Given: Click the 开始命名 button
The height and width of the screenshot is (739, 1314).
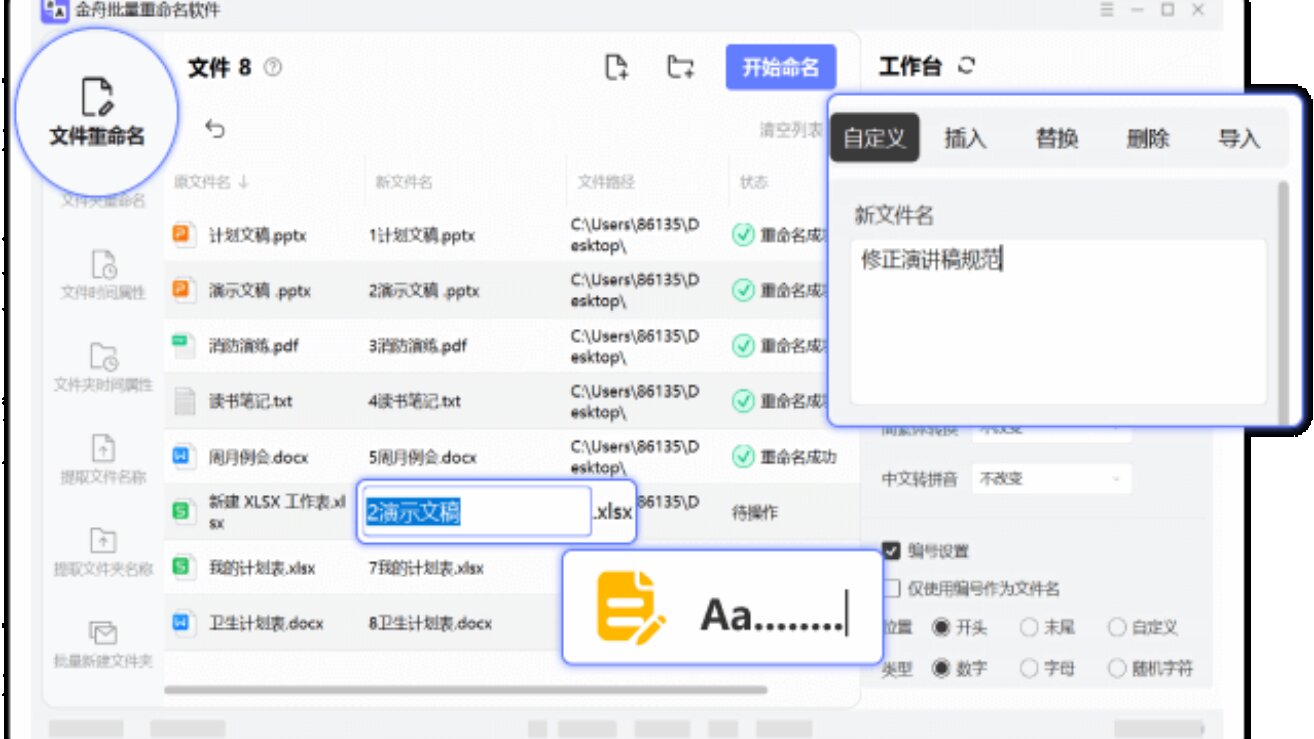Looking at the screenshot, I should pos(783,68).
